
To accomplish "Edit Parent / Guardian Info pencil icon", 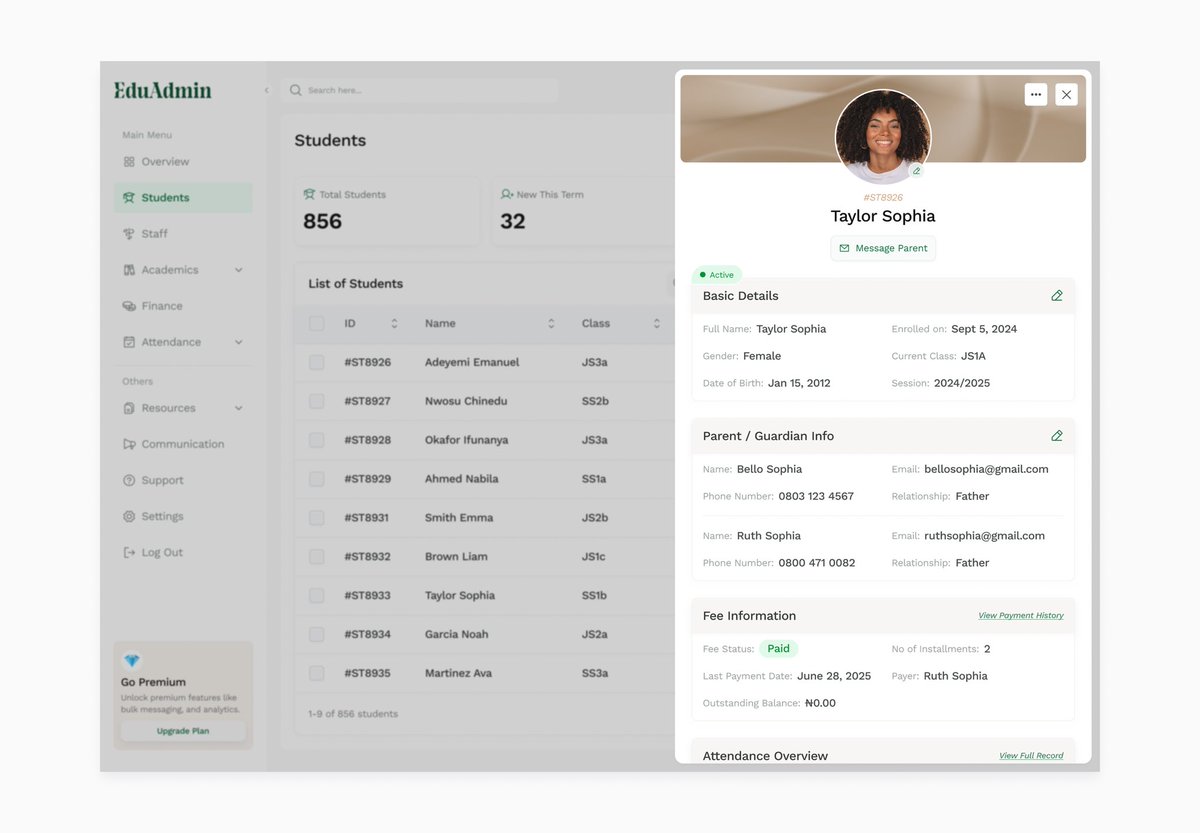I will (1057, 436).
